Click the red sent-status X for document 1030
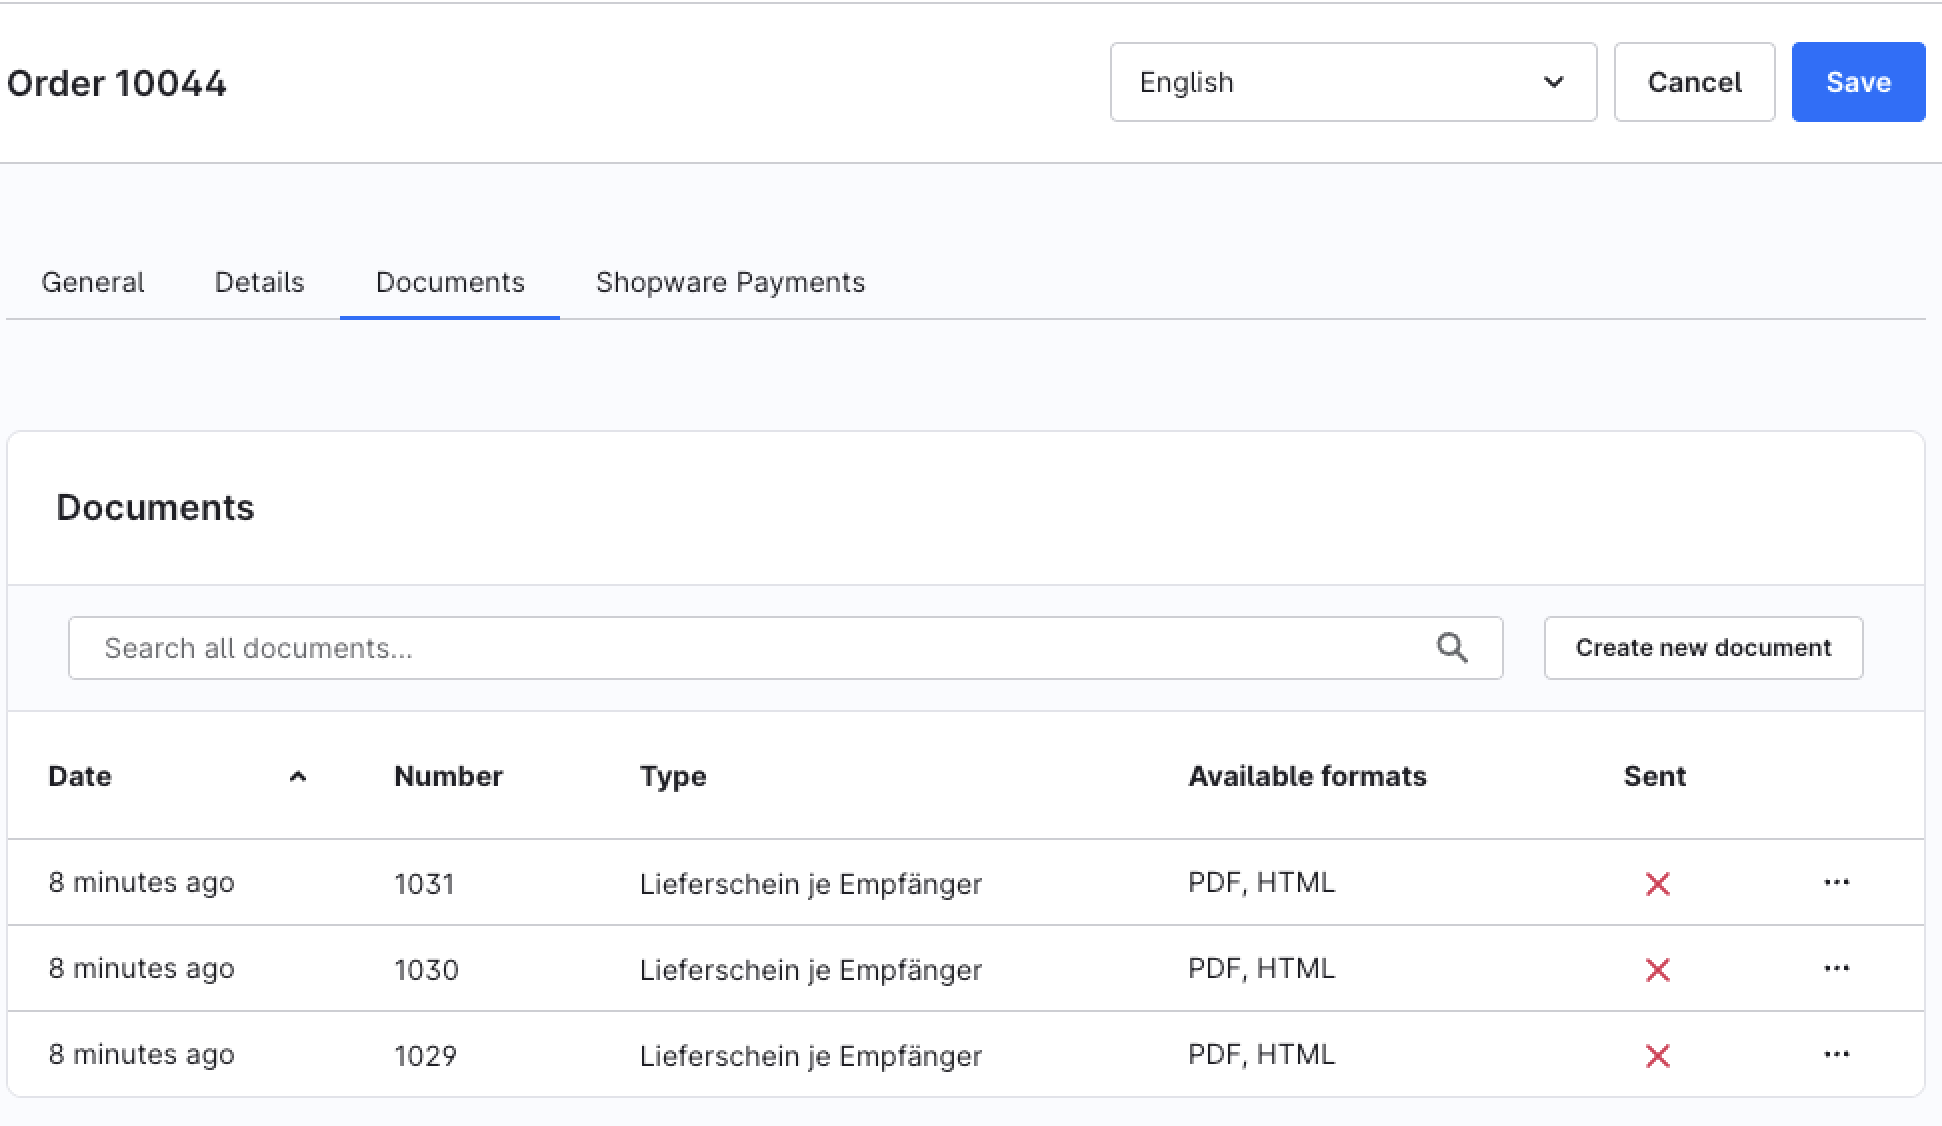This screenshot has width=1942, height=1126. coord(1657,969)
